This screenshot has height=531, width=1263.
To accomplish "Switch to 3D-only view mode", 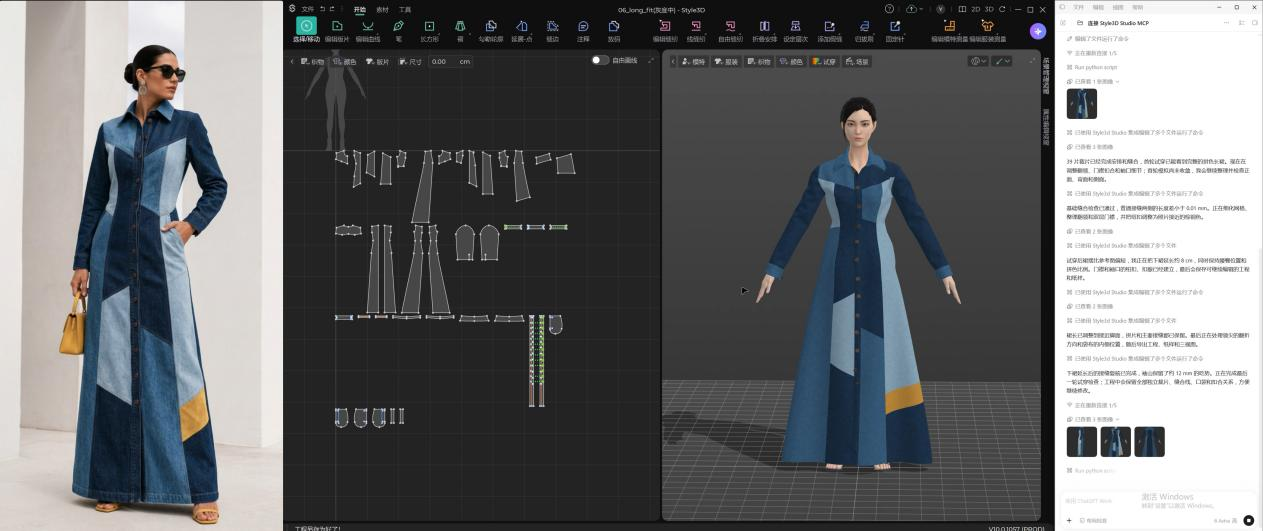I will click(989, 9).
